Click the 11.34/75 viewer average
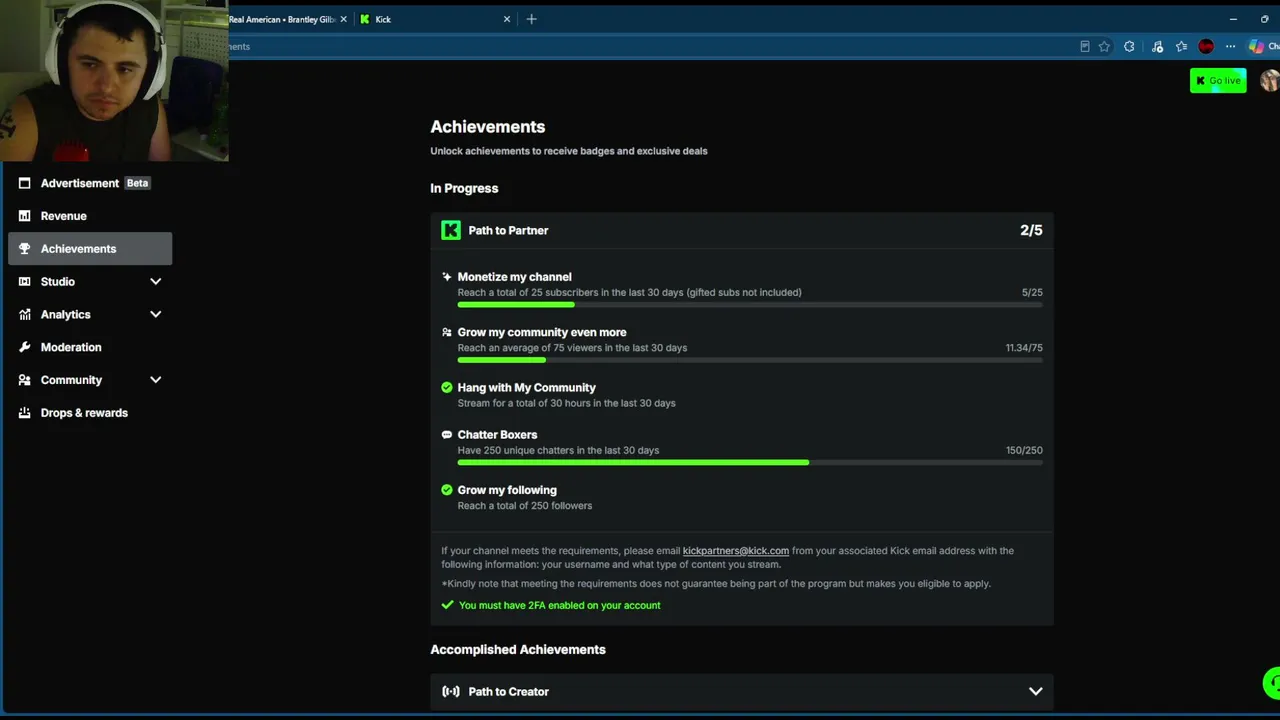 (1024, 348)
